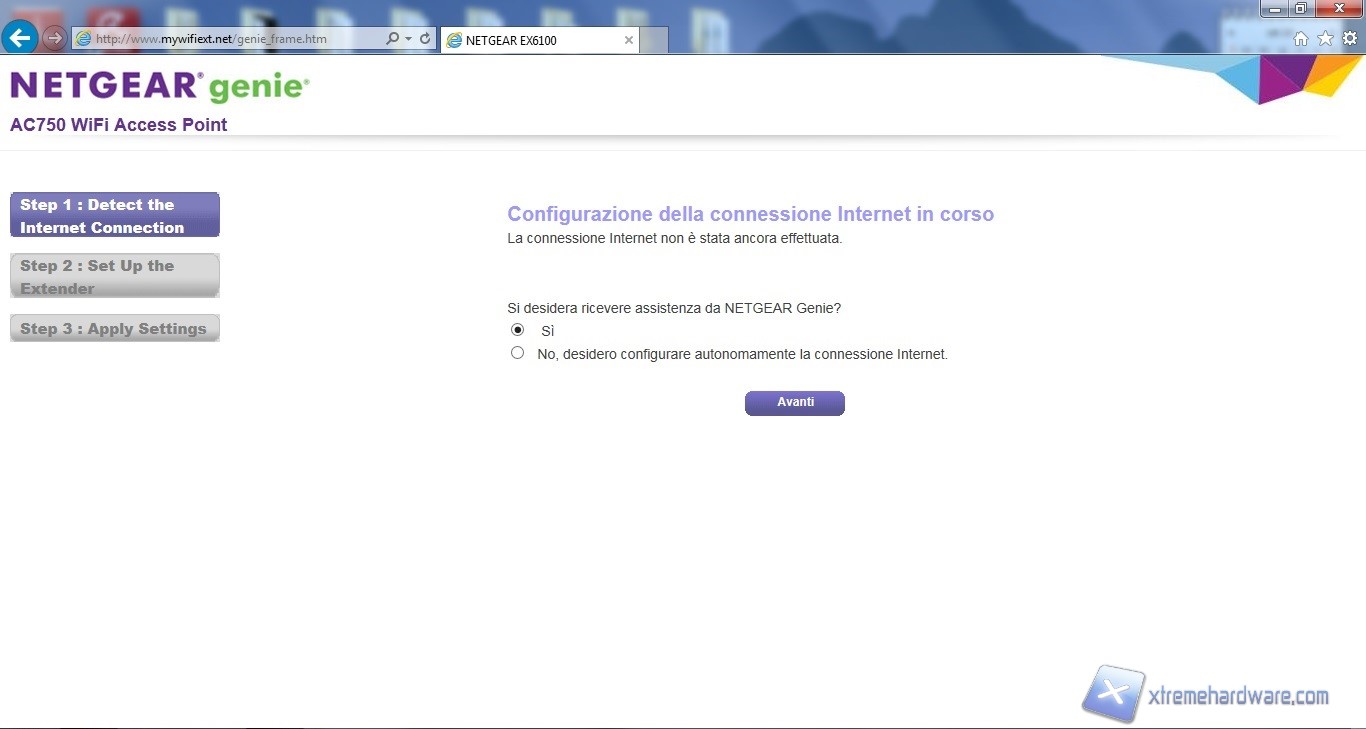Click the browser forward arrow button
The image size is (1366, 729).
(54, 39)
